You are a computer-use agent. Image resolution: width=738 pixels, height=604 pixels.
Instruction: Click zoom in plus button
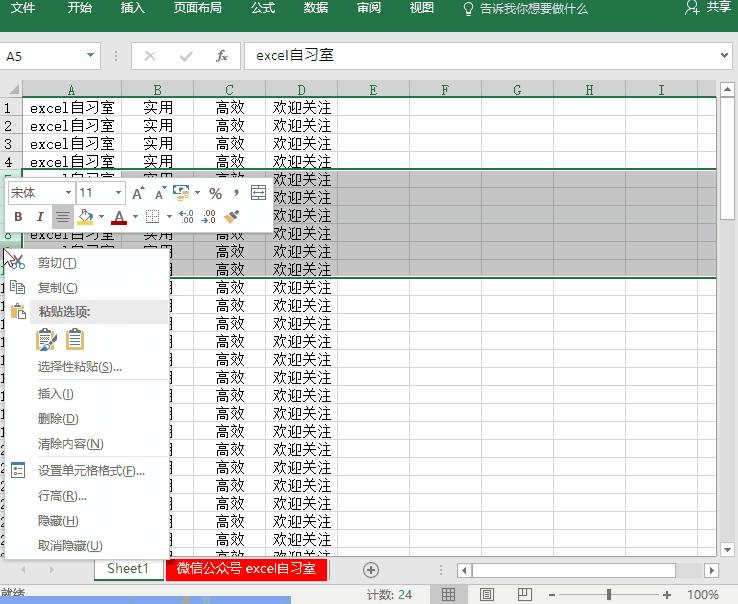pyautogui.click(x=666, y=595)
